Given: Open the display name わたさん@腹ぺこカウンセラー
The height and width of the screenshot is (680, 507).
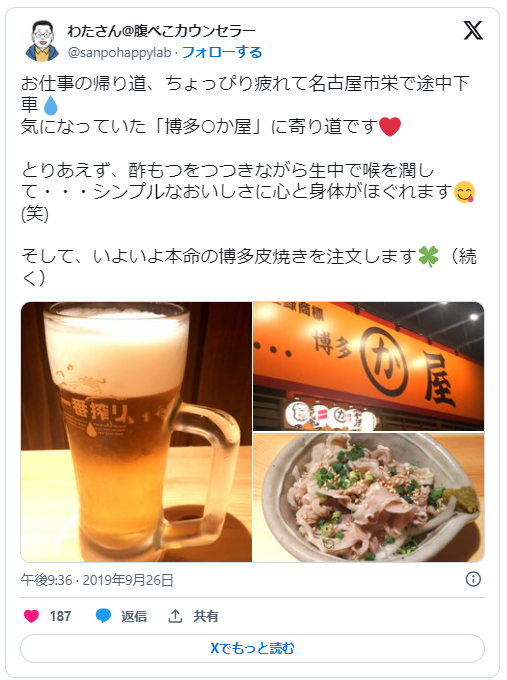Looking at the screenshot, I should pos(161,31).
